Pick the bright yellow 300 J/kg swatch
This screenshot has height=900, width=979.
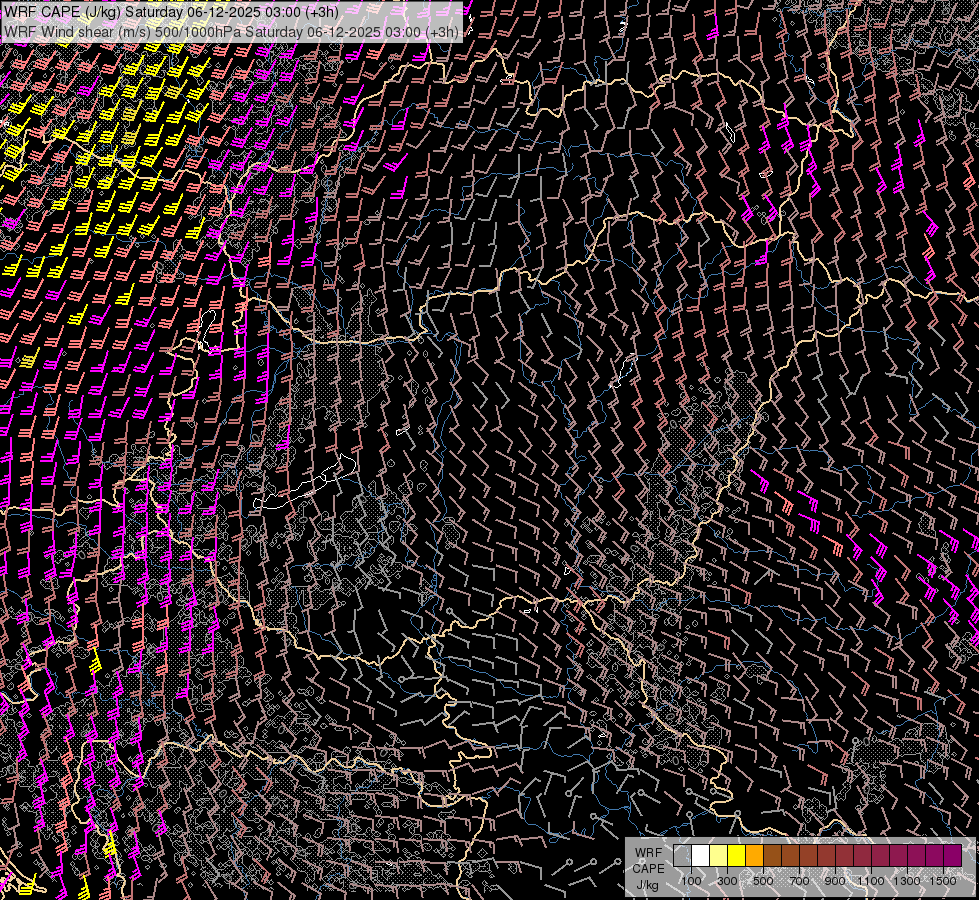pyautogui.click(x=736, y=855)
